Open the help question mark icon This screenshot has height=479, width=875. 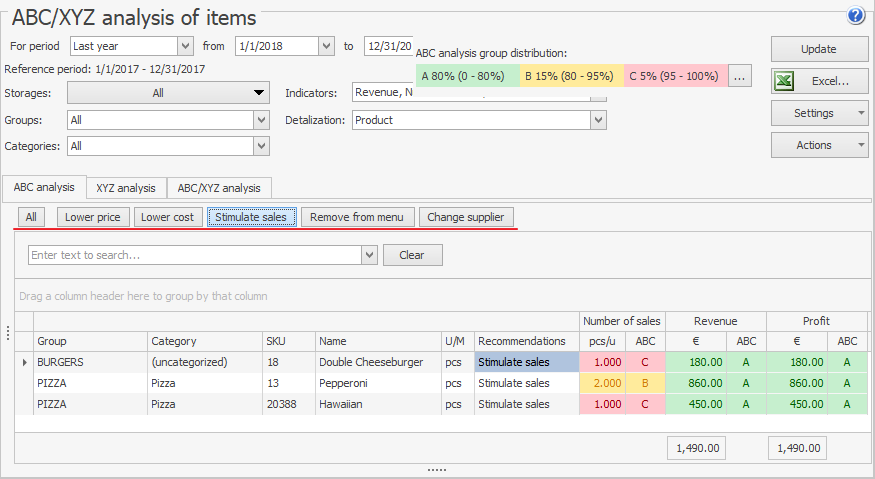click(855, 16)
